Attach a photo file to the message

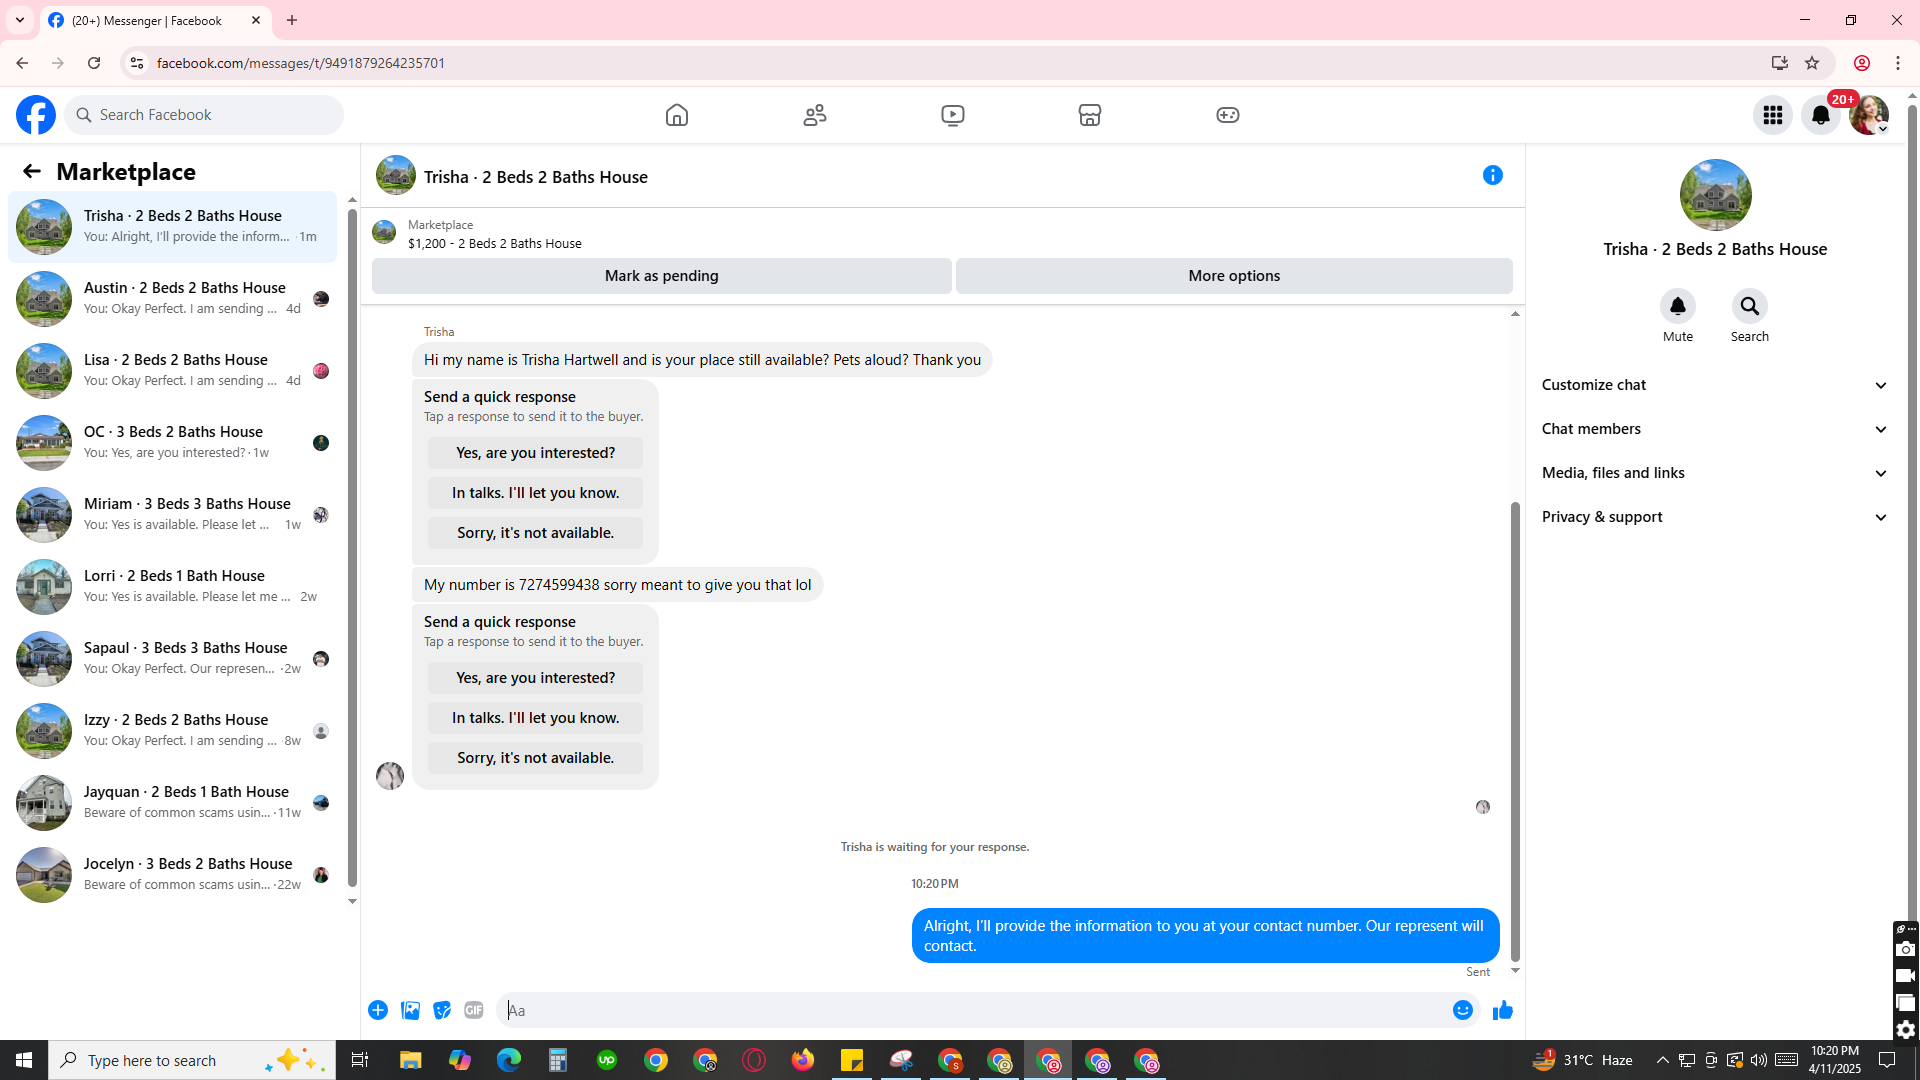pos(410,1010)
